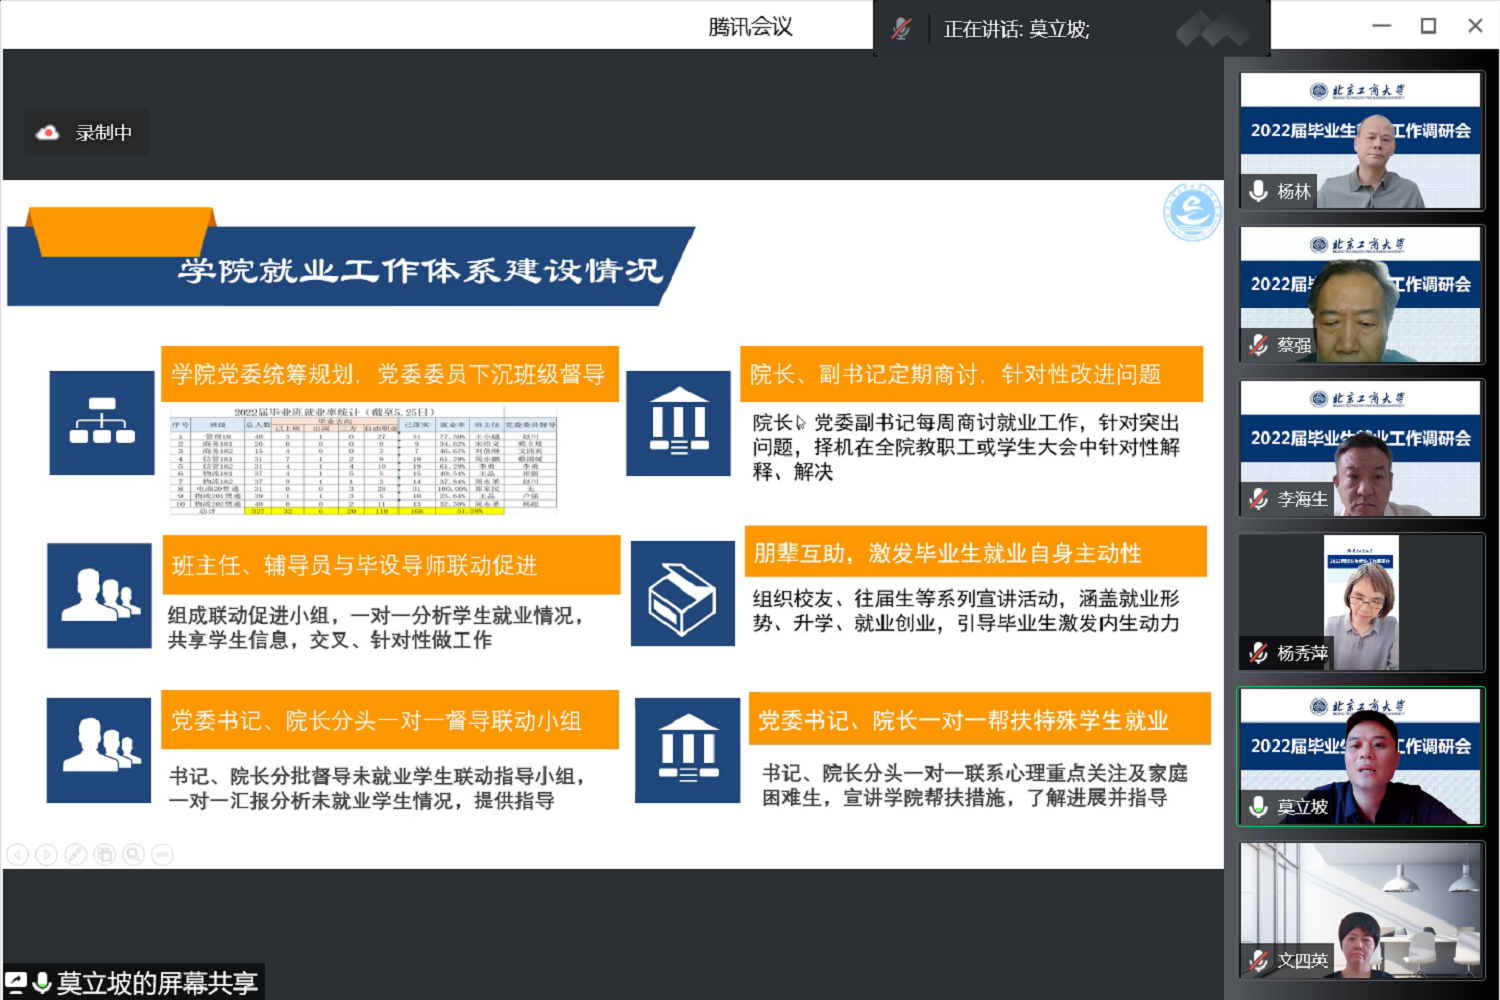Viewport: 1500px width, 1000px height.
Task: Select the pen annotation tool in slideshow toolbar
Action: (75, 854)
